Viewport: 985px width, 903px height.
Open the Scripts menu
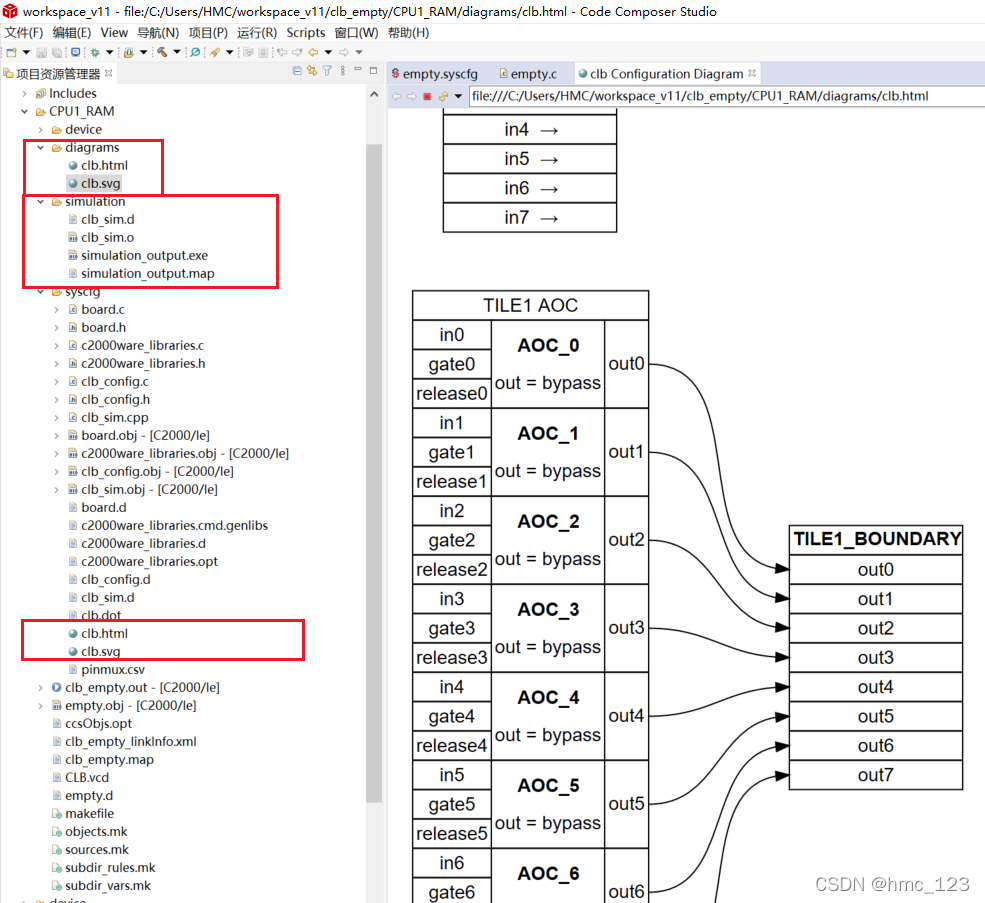coord(306,32)
